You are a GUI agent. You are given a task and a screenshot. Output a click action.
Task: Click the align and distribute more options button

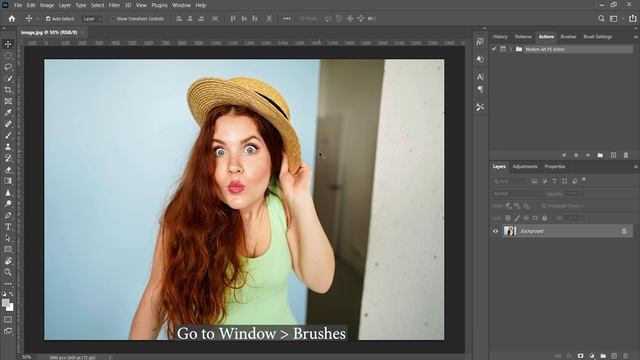pyautogui.click(x=287, y=19)
